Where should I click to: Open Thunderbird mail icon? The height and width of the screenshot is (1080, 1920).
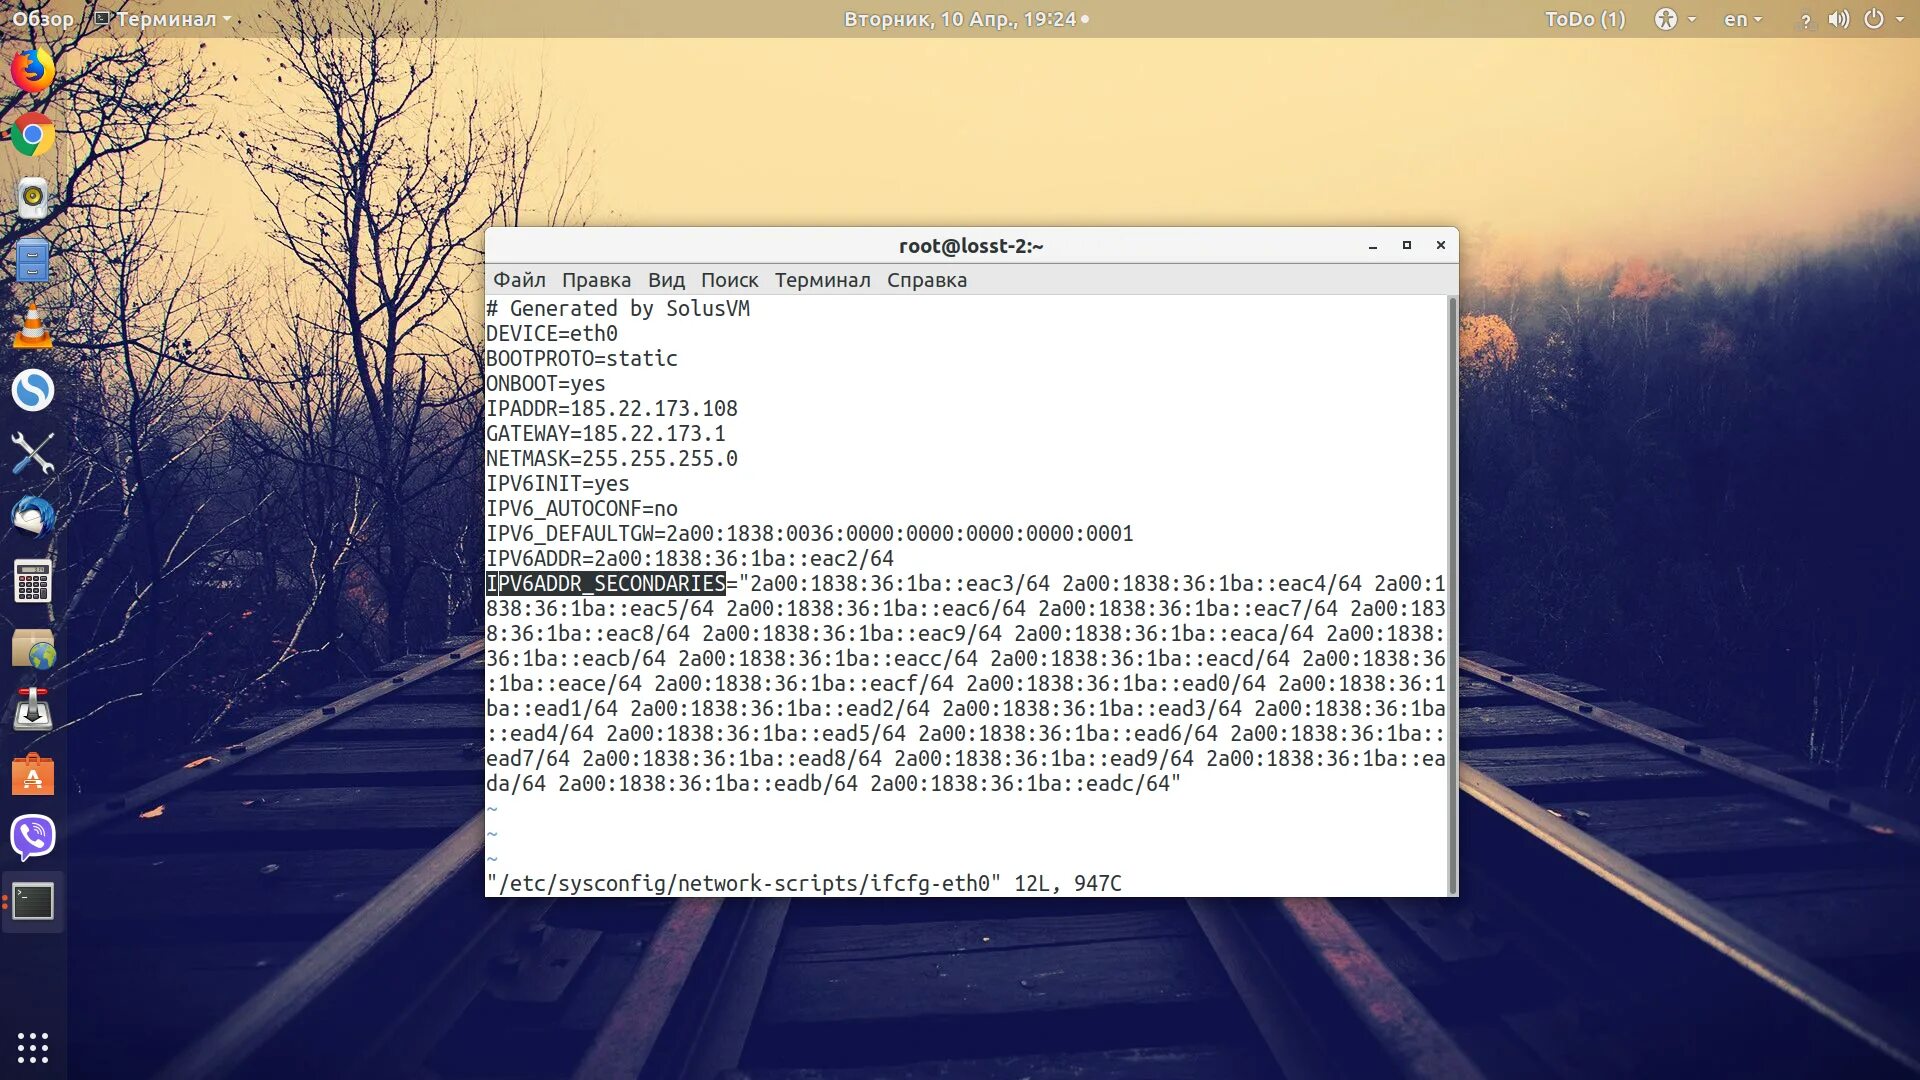tap(32, 517)
